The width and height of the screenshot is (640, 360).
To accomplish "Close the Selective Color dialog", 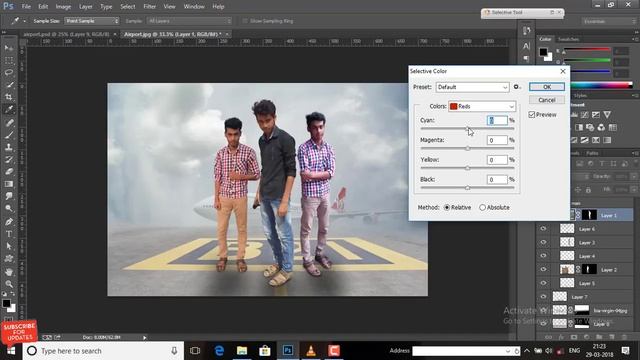I will [x=563, y=71].
